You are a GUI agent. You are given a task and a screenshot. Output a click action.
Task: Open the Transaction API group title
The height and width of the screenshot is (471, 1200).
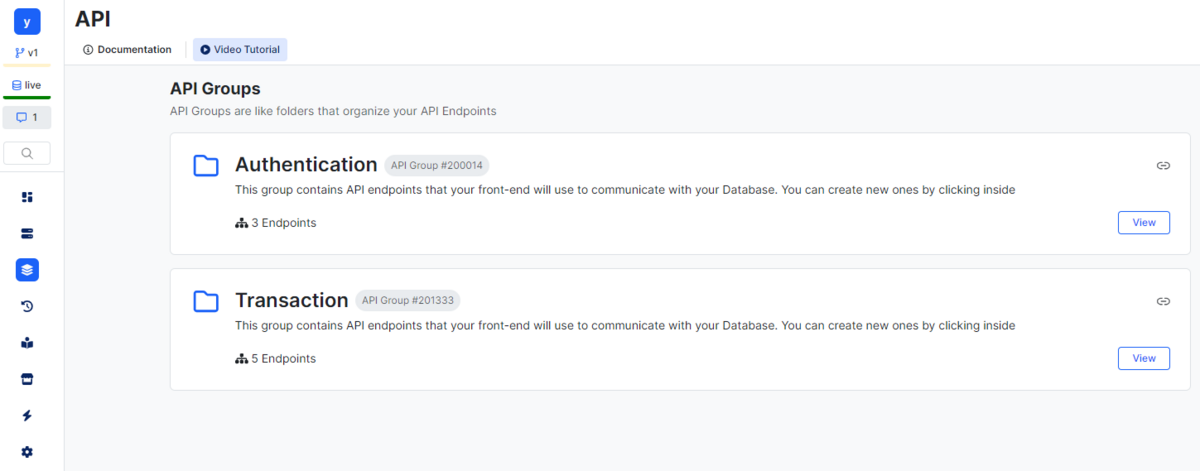[291, 300]
